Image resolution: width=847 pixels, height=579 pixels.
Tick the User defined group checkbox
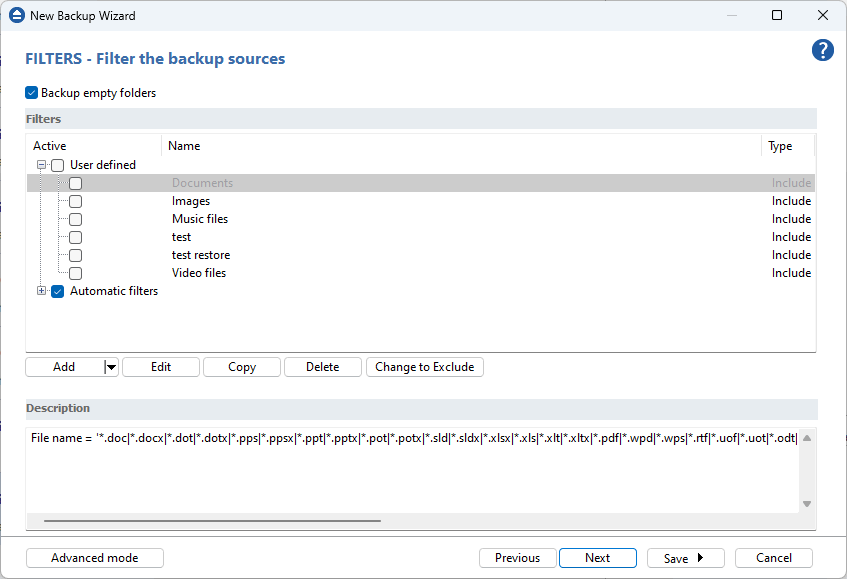[x=57, y=165]
